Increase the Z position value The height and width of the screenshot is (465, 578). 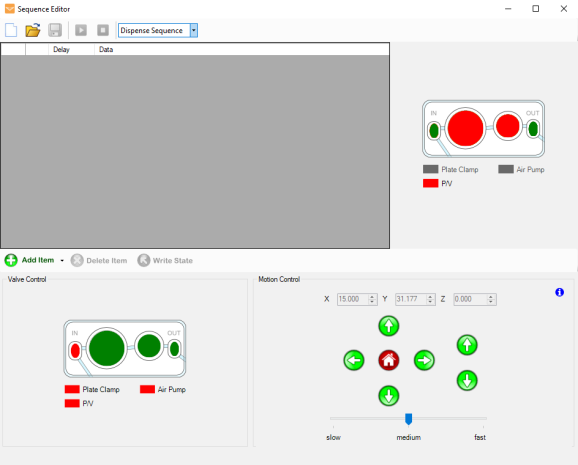click(x=491, y=296)
